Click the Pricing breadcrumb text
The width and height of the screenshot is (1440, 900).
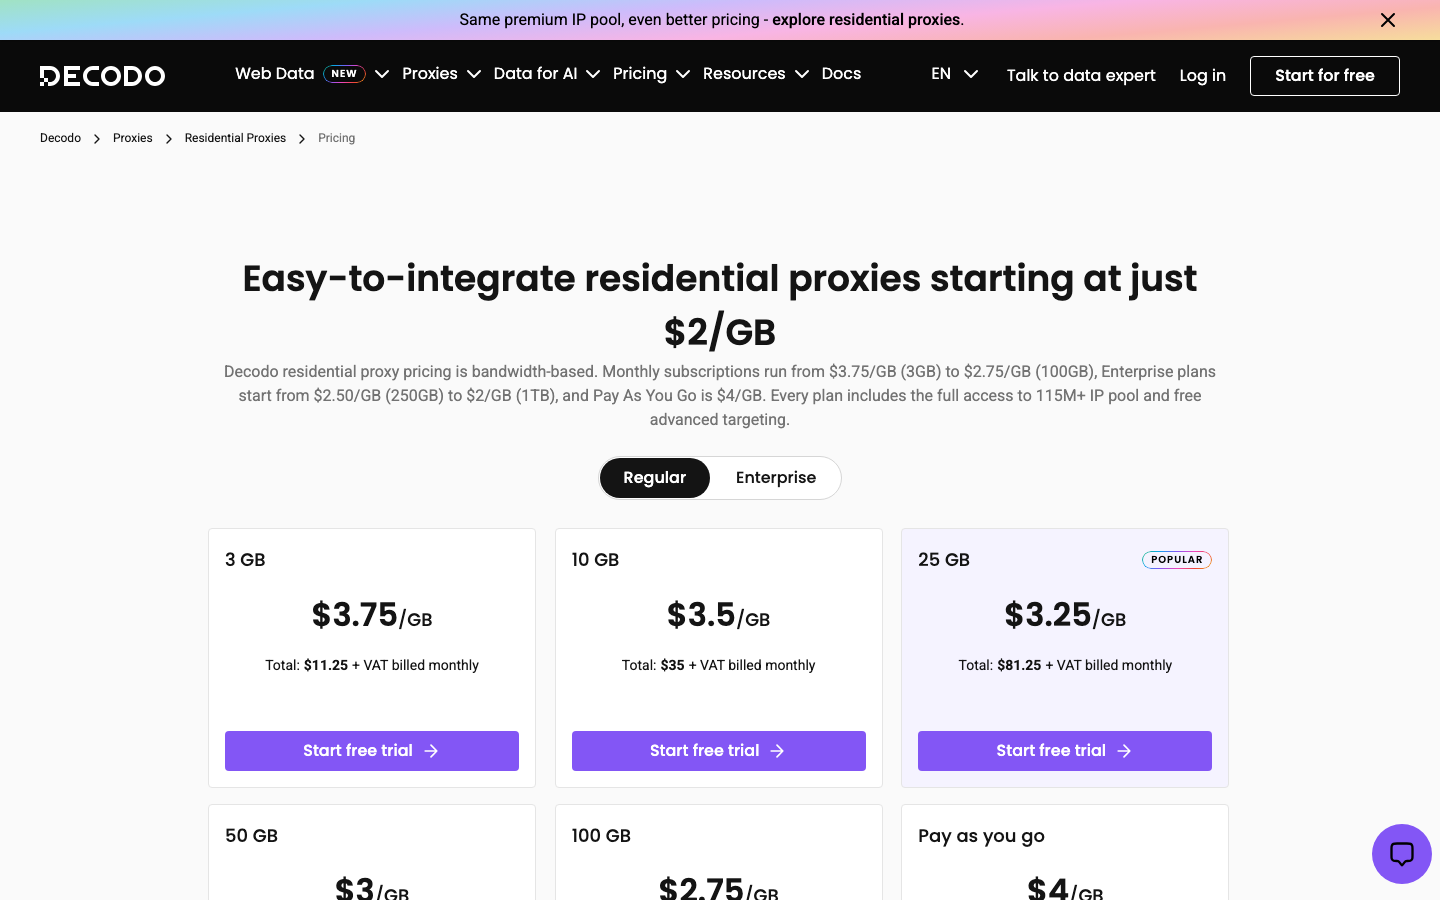point(336,138)
